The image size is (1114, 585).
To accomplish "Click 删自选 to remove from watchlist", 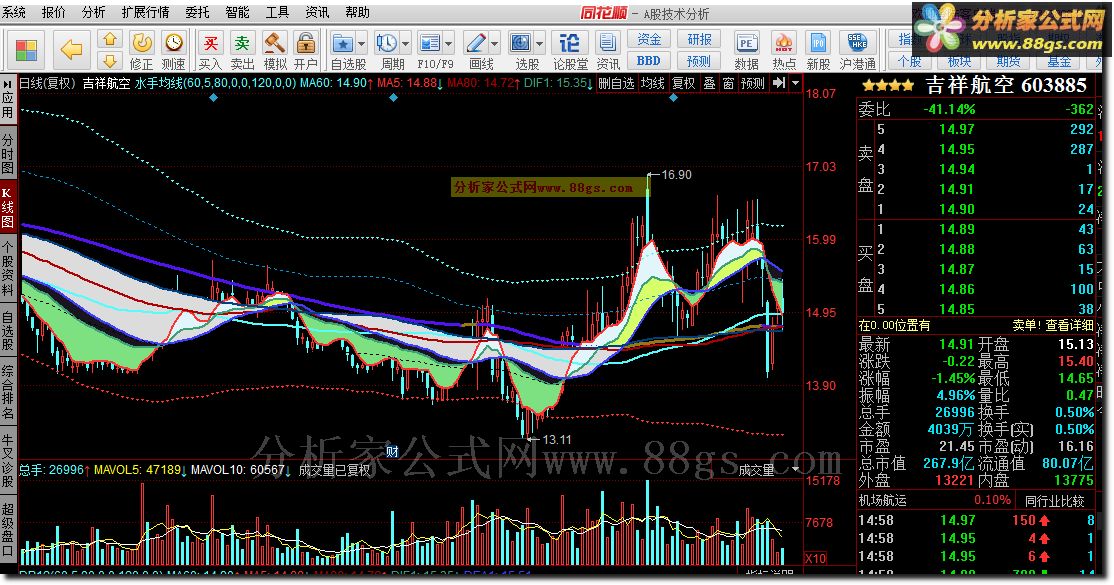I will [617, 83].
